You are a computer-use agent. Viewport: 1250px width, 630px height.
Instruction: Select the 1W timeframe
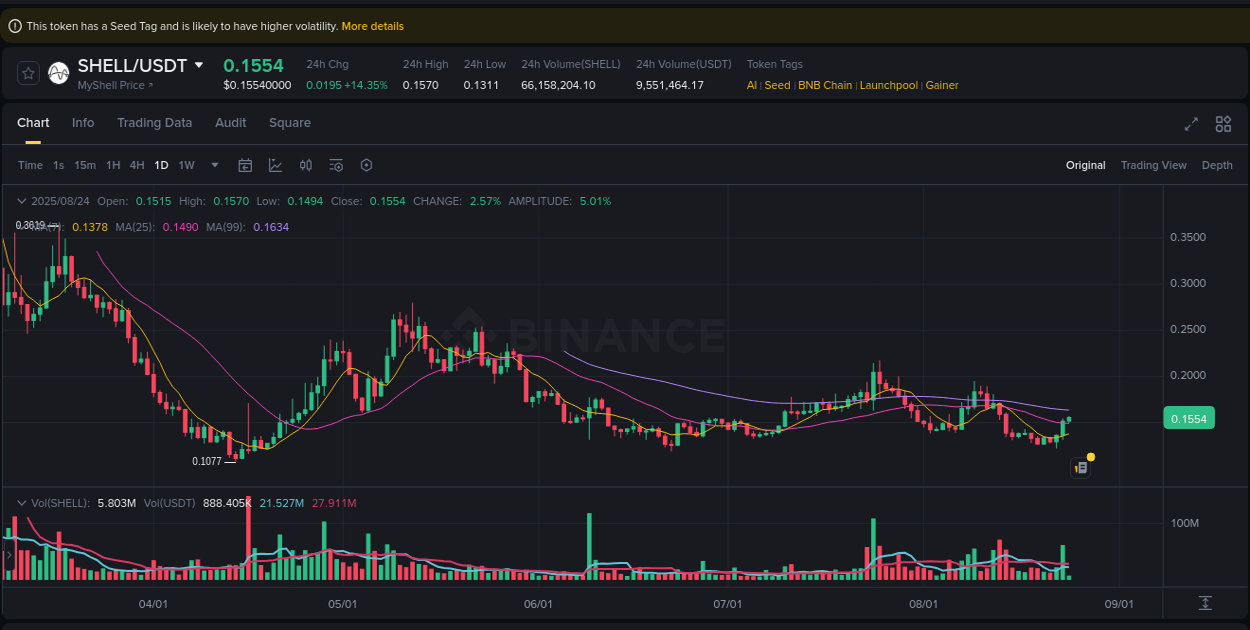click(186, 164)
